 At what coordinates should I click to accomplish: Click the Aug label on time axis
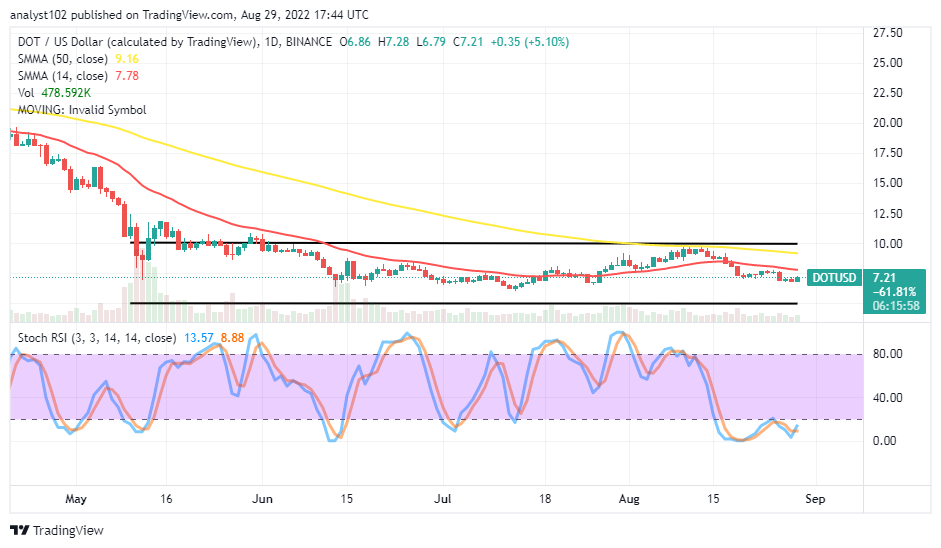[x=629, y=499]
